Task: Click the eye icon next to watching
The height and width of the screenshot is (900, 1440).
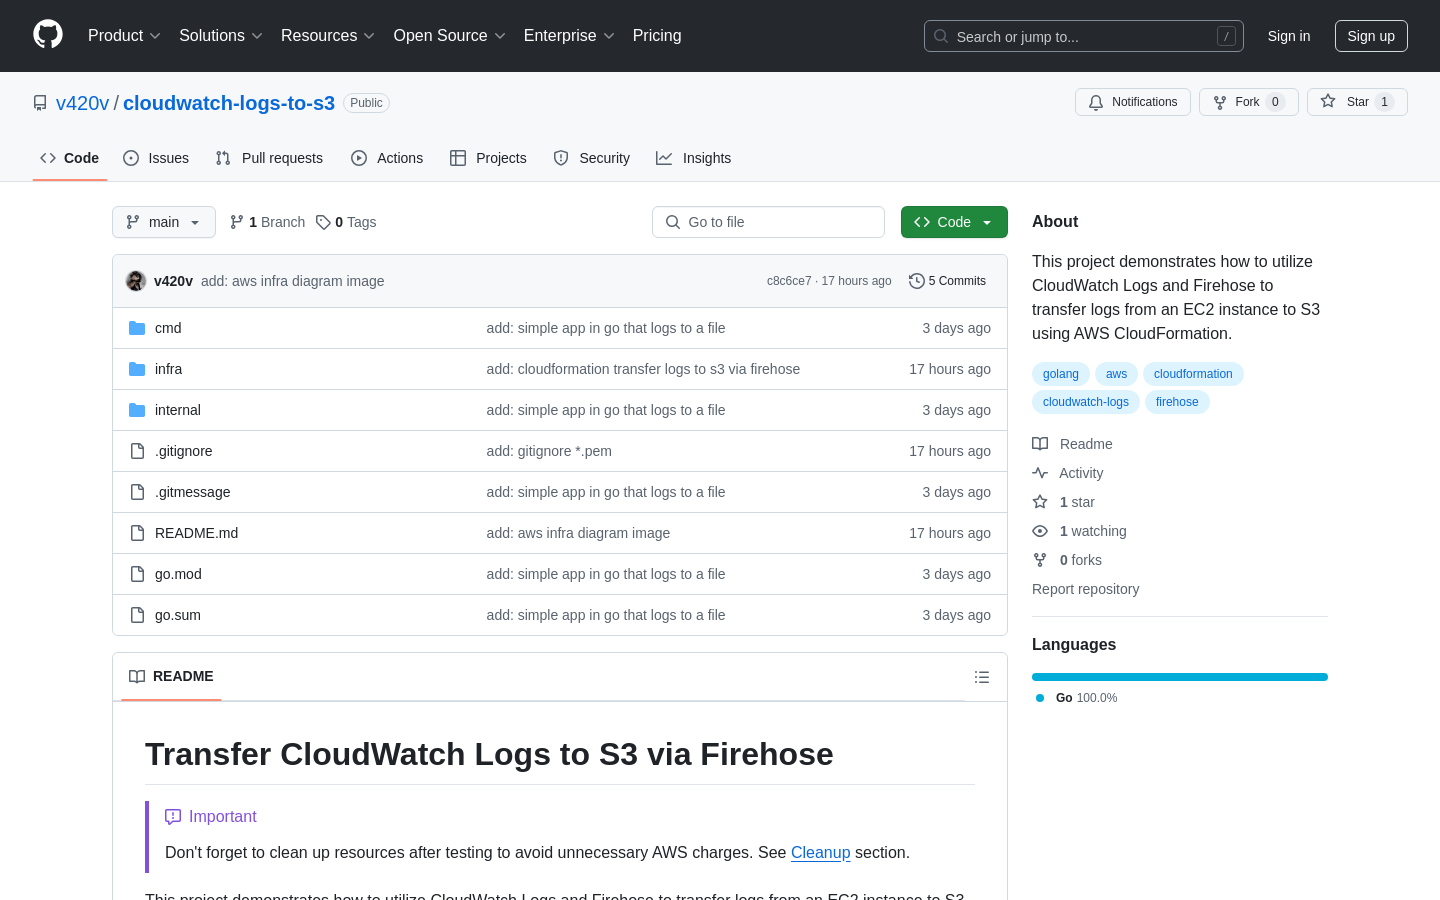Action: [x=1040, y=531]
